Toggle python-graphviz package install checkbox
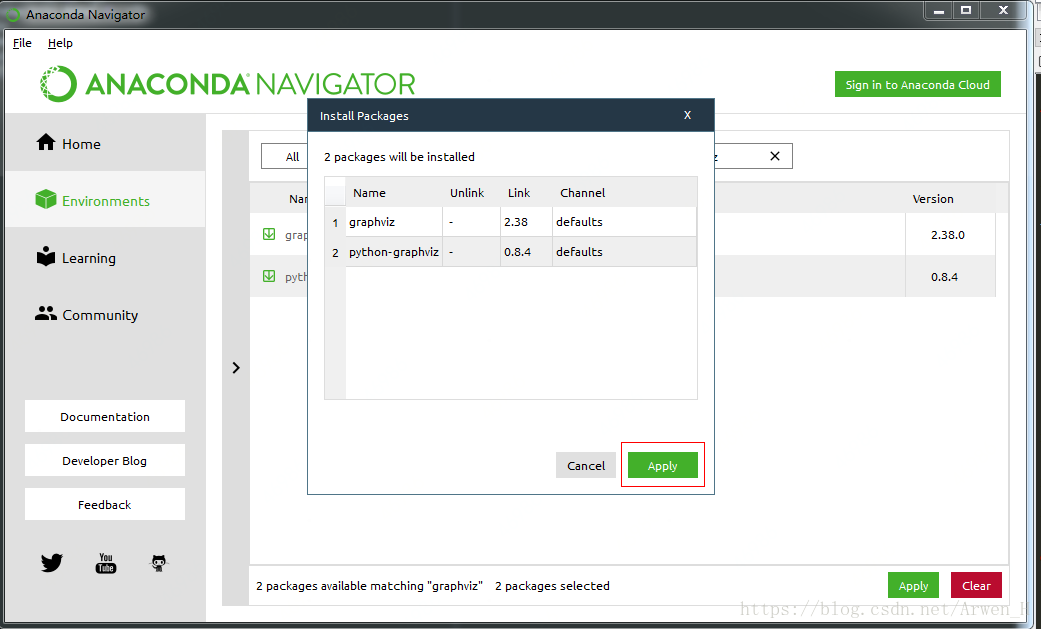Screen dimensions: 1041x629 [269, 276]
